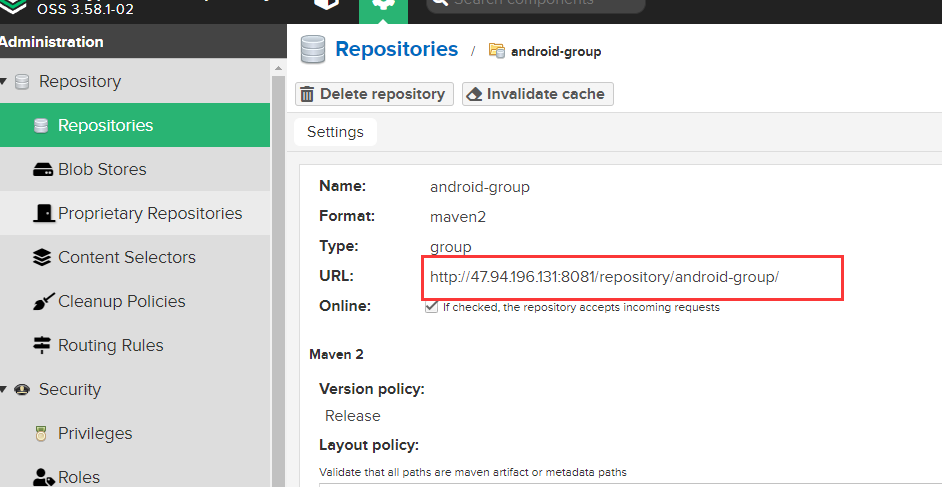Collapse the Repository tree section
The image size is (942, 487).
click(5, 82)
